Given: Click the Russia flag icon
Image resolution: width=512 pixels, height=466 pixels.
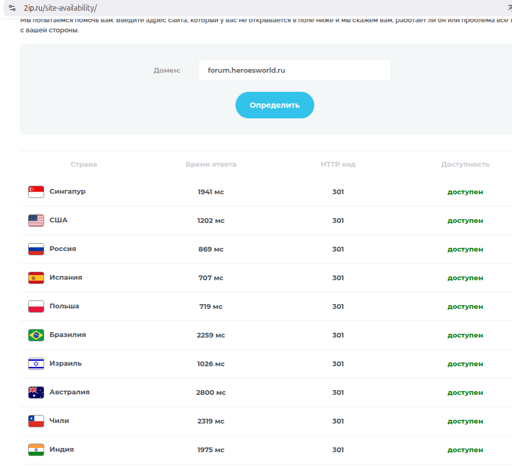Looking at the screenshot, I should coord(36,249).
